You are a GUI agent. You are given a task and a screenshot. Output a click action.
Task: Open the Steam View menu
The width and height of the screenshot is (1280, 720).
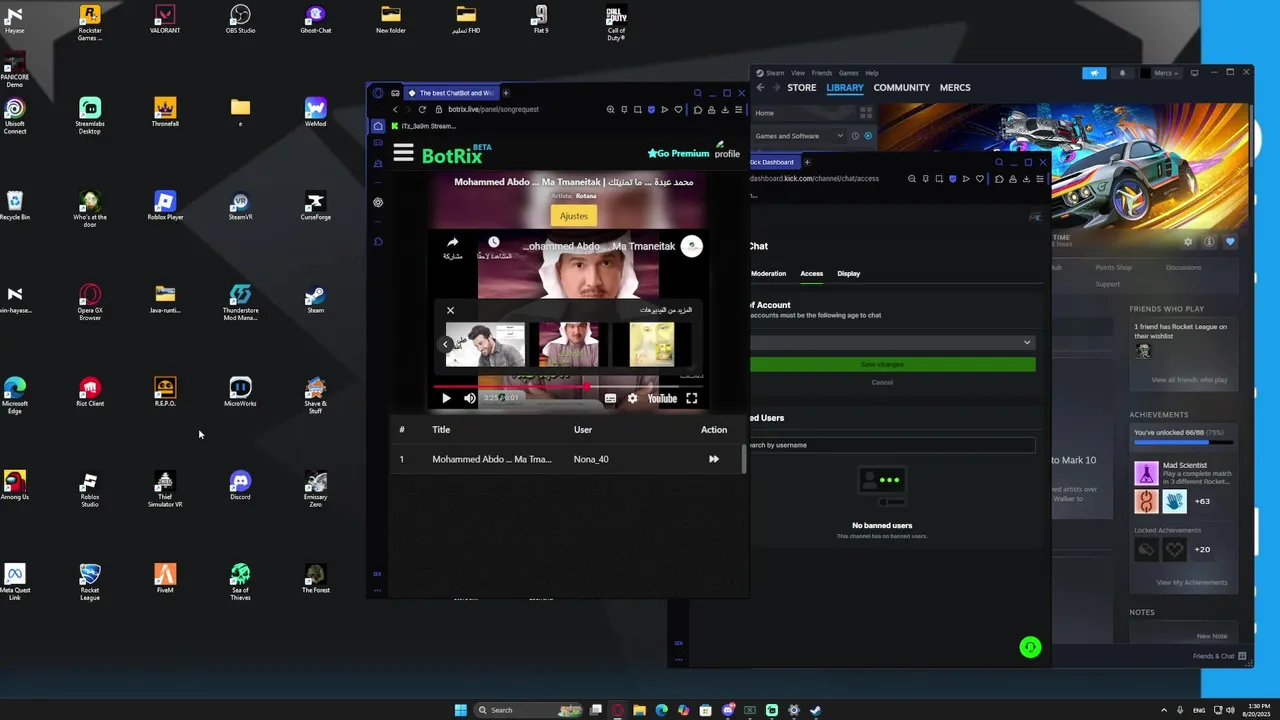(798, 73)
